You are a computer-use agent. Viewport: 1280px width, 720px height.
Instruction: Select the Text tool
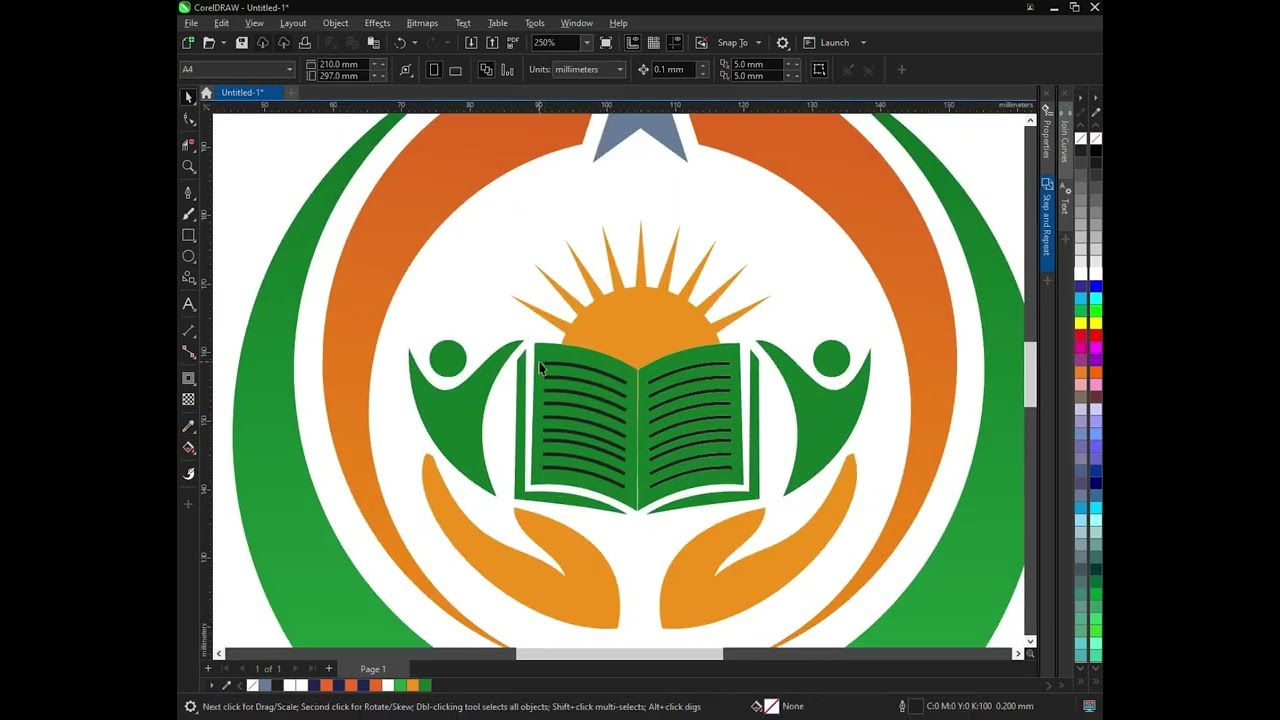(x=188, y=304)
